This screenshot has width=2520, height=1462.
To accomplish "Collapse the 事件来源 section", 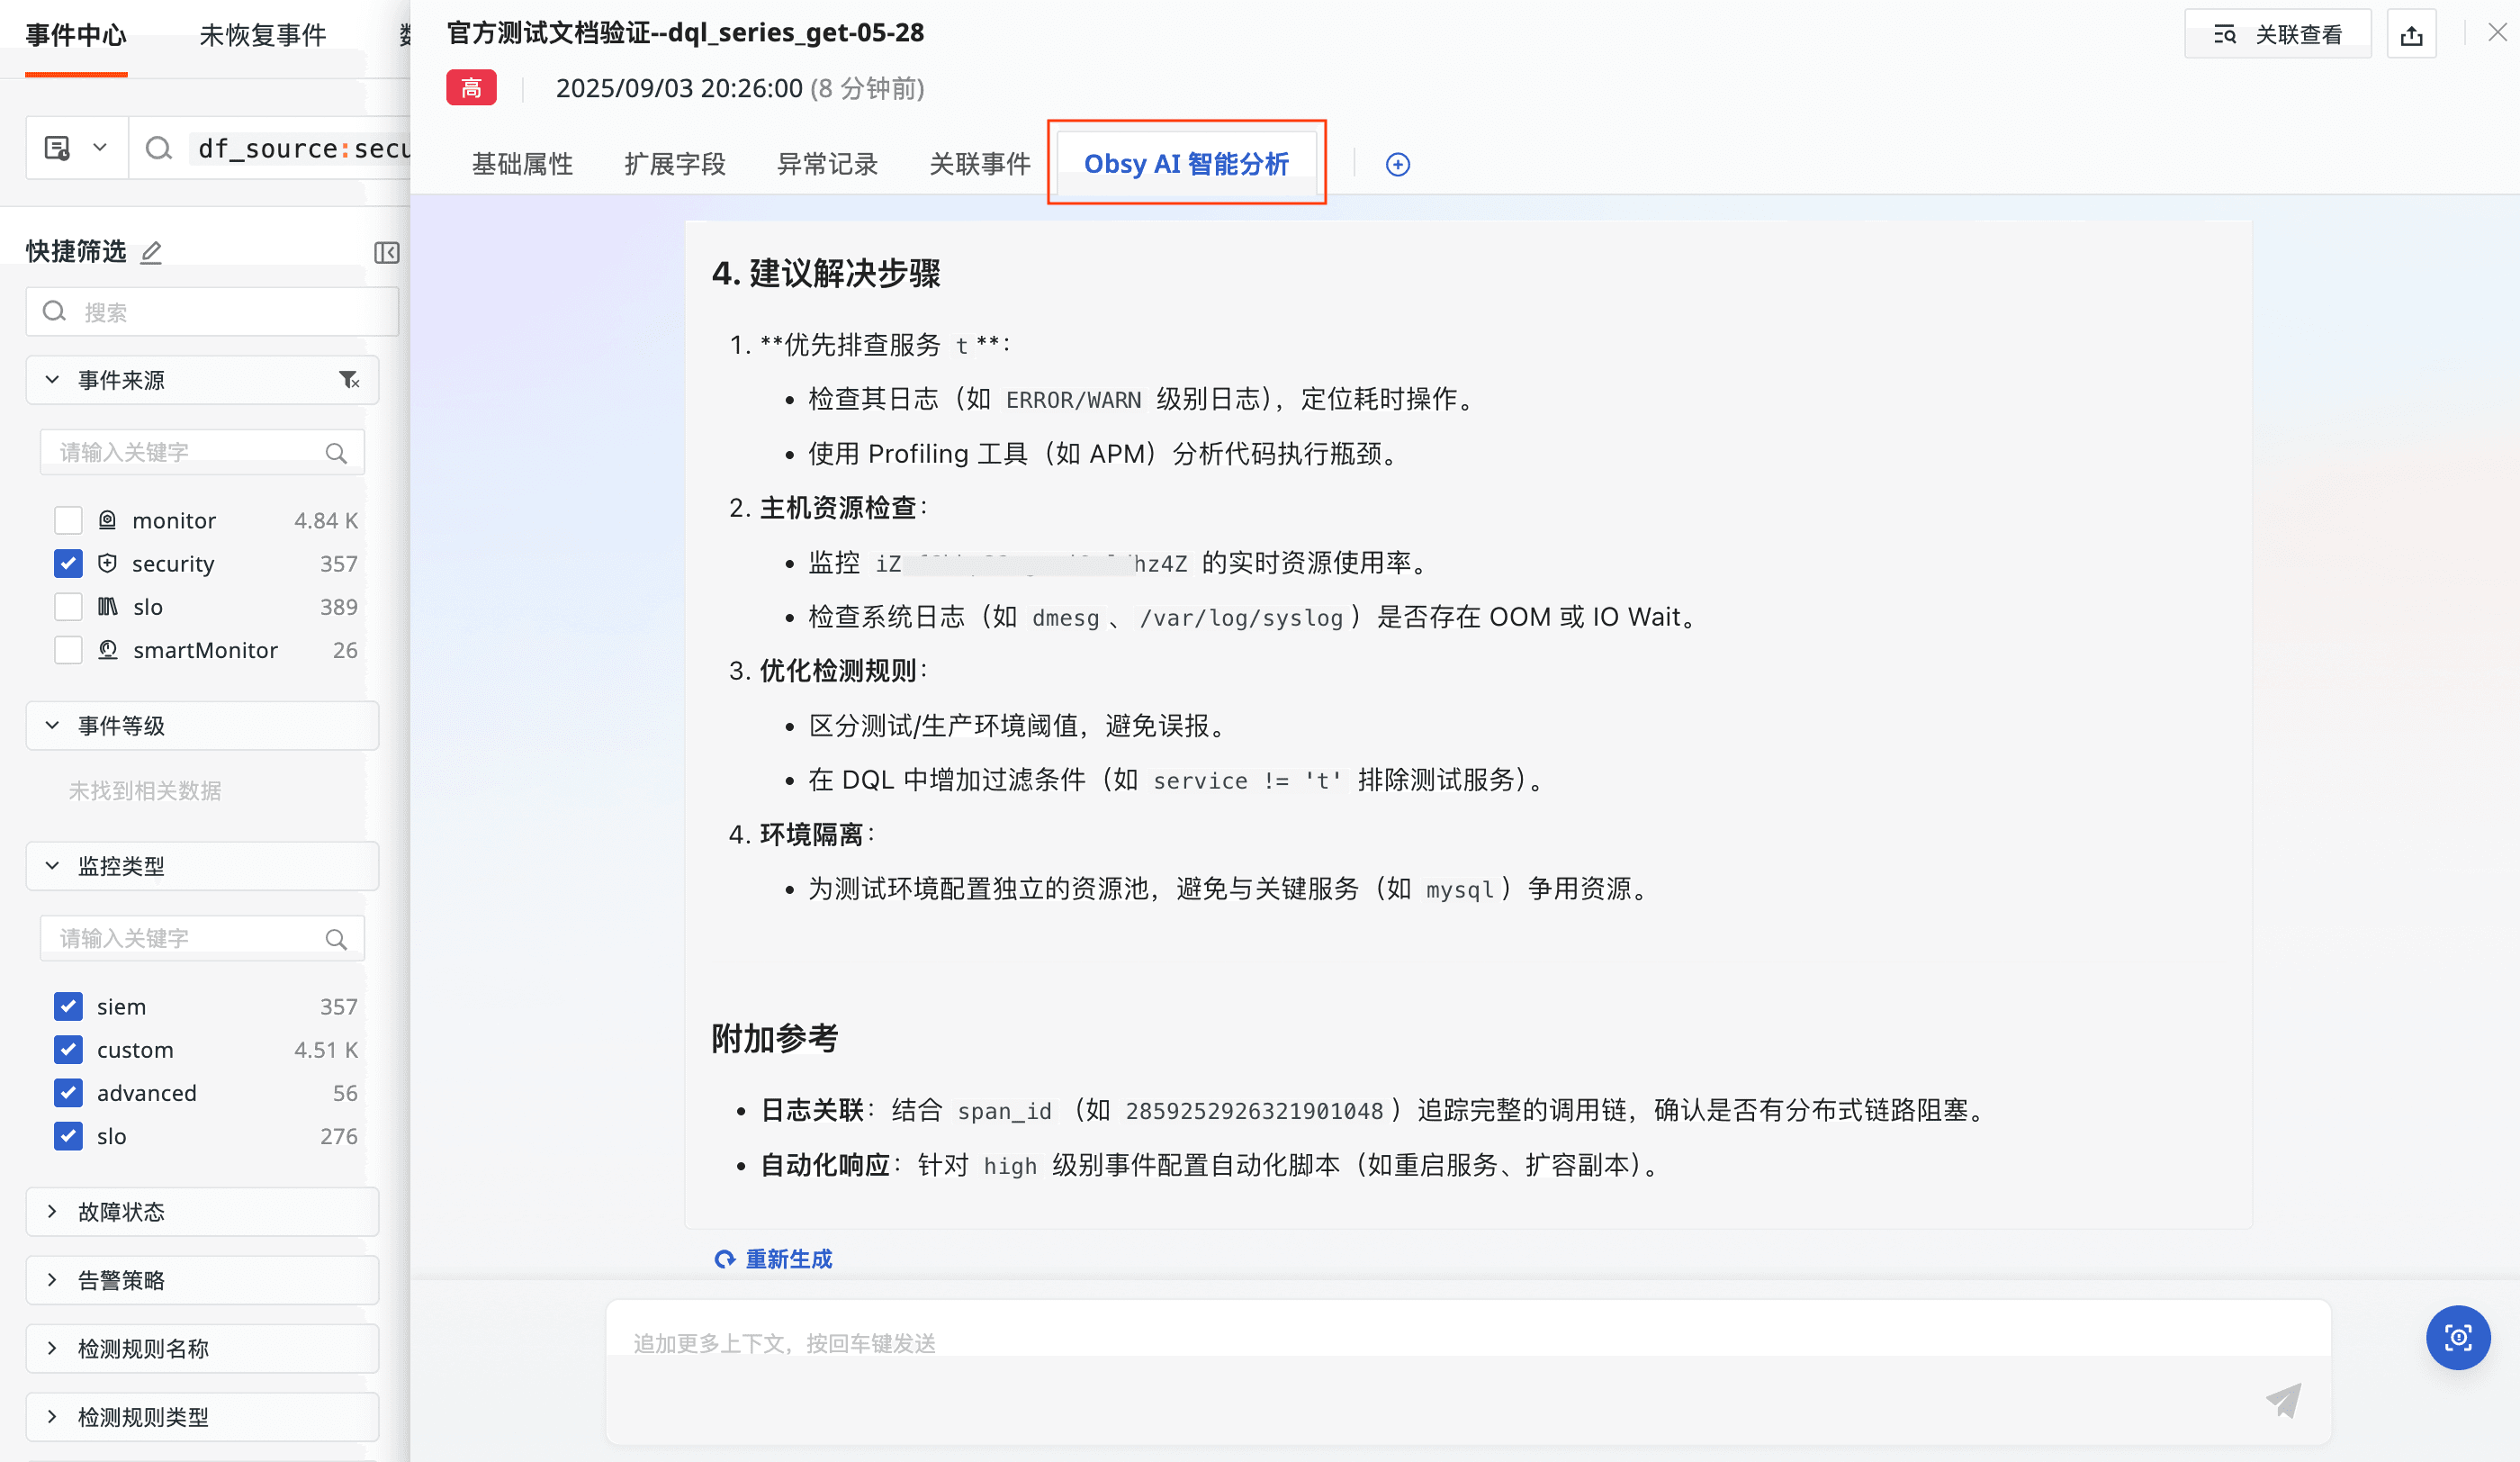I will 53,380.
